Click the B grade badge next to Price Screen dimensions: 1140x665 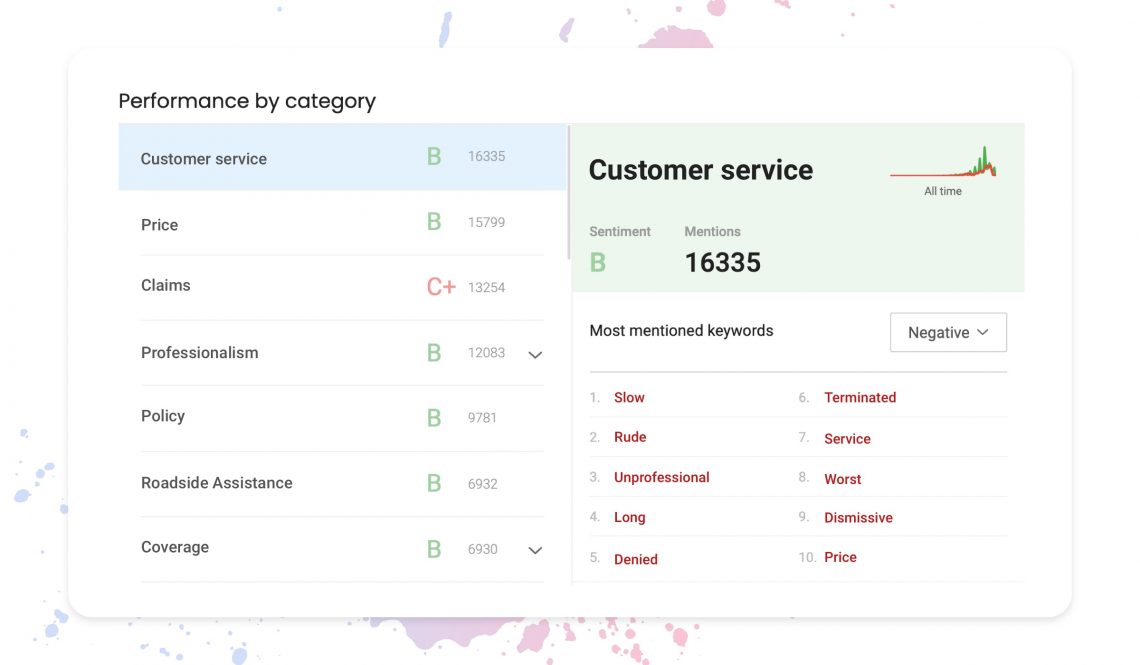tap(433, 221)
